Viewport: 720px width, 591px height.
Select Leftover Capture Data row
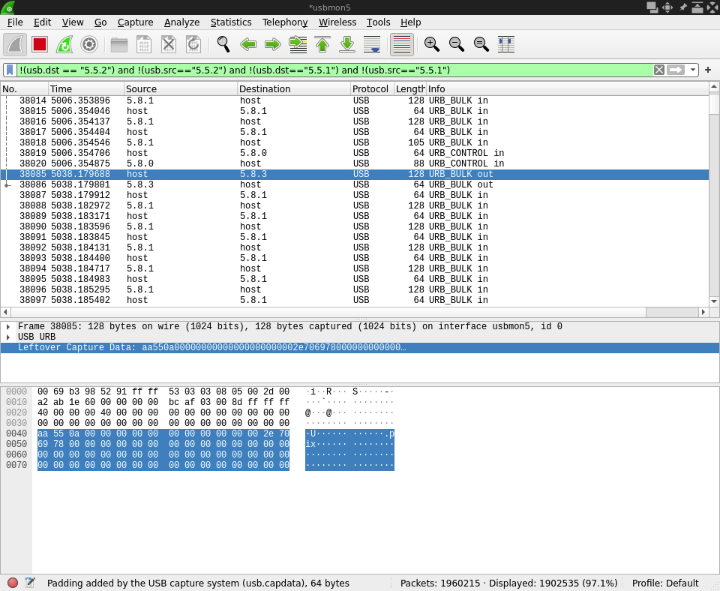(360, 348)
